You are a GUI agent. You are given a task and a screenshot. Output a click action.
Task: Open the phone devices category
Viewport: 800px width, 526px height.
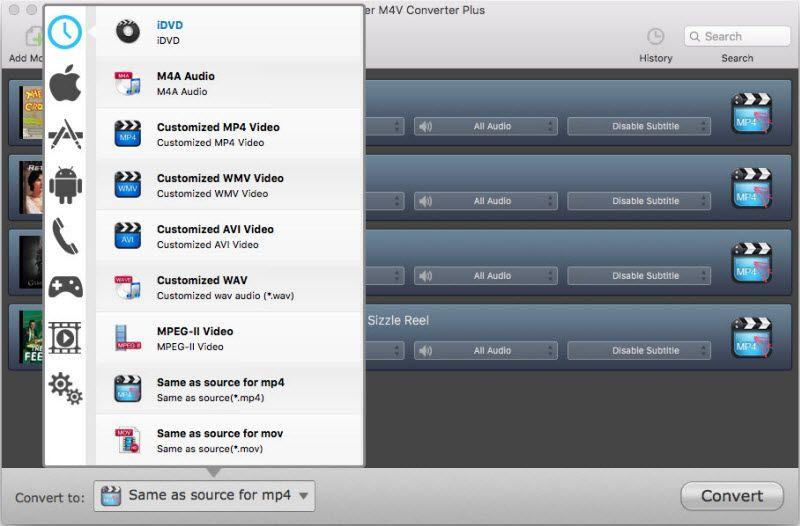coord(65,236)
